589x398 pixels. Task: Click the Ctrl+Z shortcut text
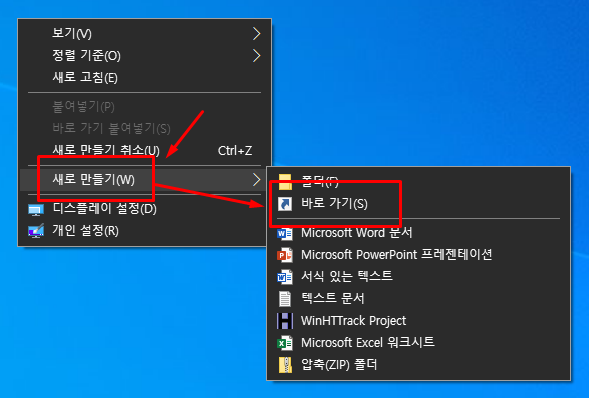pos(235,151)
